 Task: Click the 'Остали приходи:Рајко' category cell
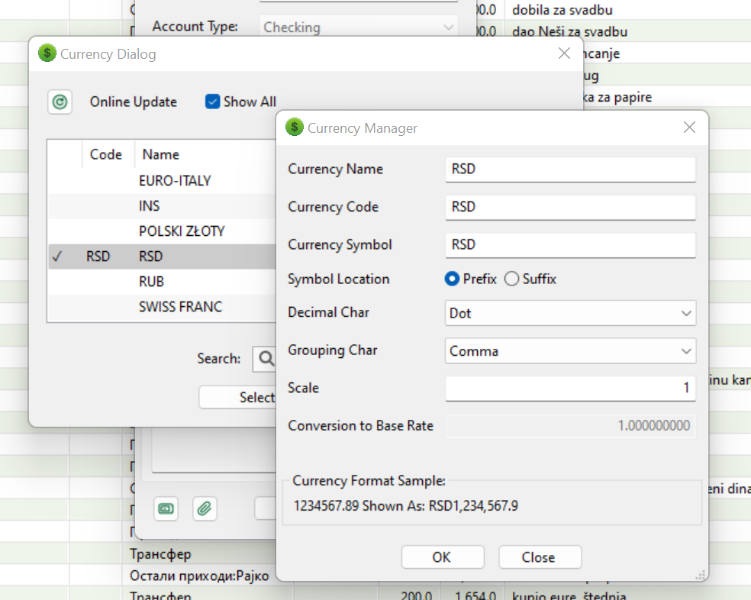tap(199, 576)
